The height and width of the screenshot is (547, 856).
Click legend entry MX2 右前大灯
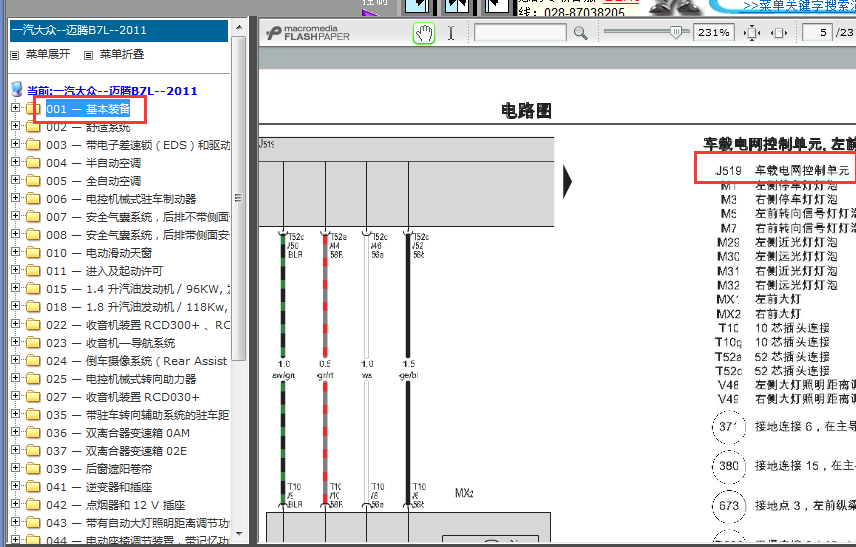click(758, 314)
